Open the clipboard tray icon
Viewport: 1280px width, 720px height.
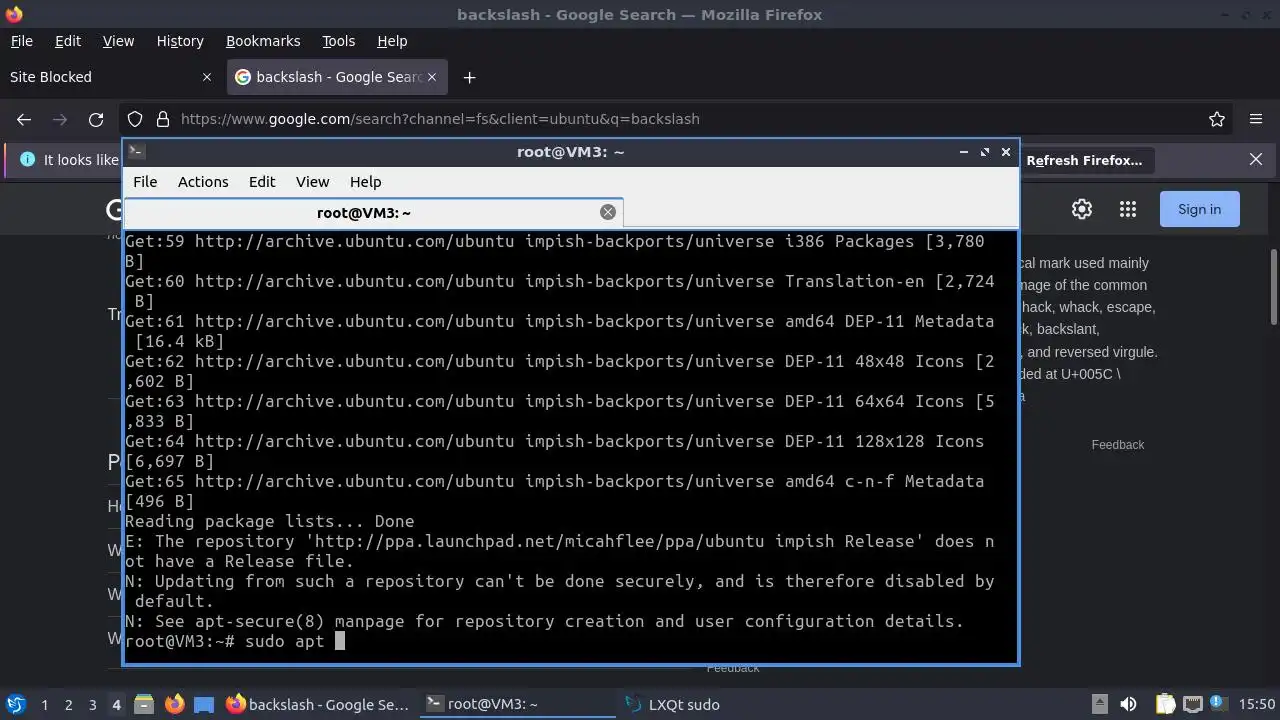1165,704
